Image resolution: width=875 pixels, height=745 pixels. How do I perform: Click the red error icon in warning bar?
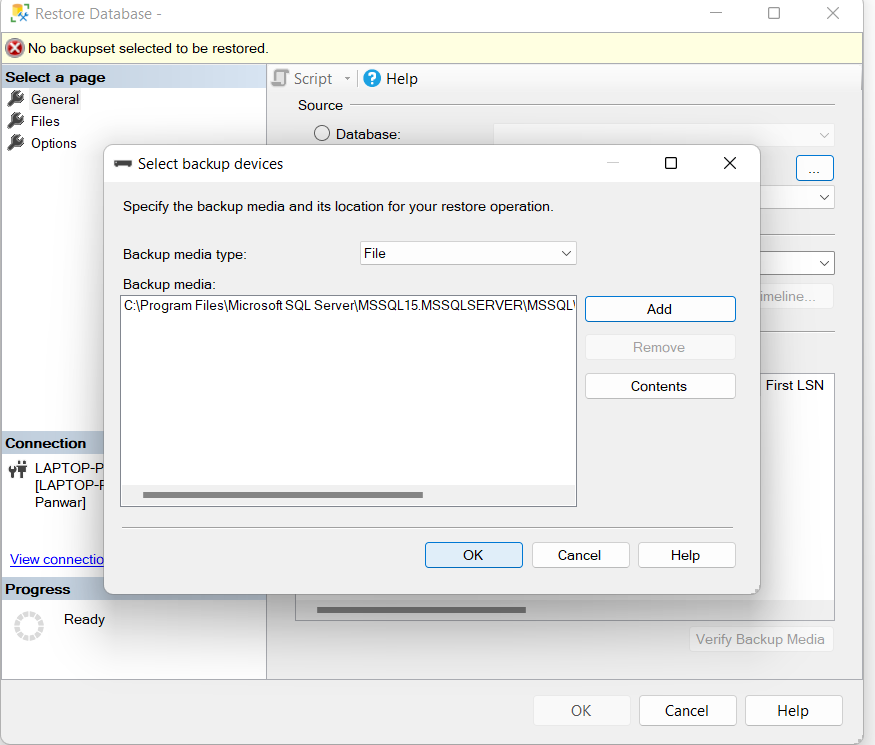click(15, 48)
